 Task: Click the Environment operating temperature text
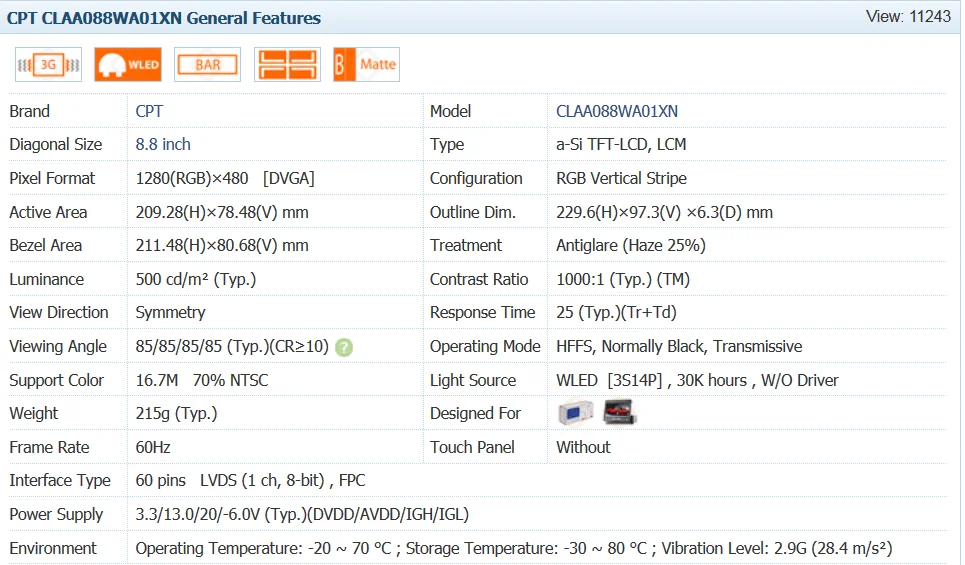coord(263,548)
